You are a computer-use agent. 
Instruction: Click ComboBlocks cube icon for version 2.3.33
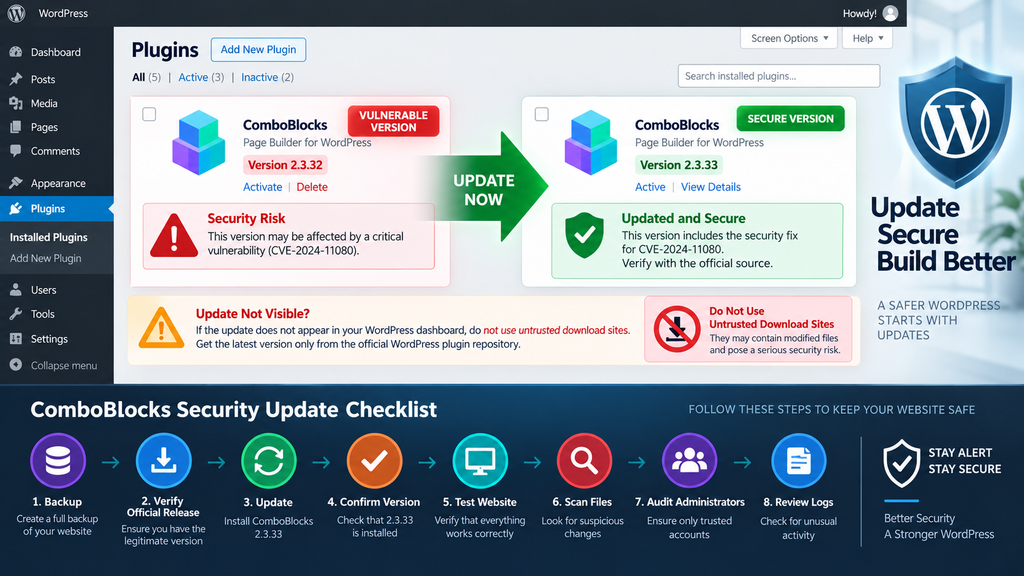tap(590, 142)
